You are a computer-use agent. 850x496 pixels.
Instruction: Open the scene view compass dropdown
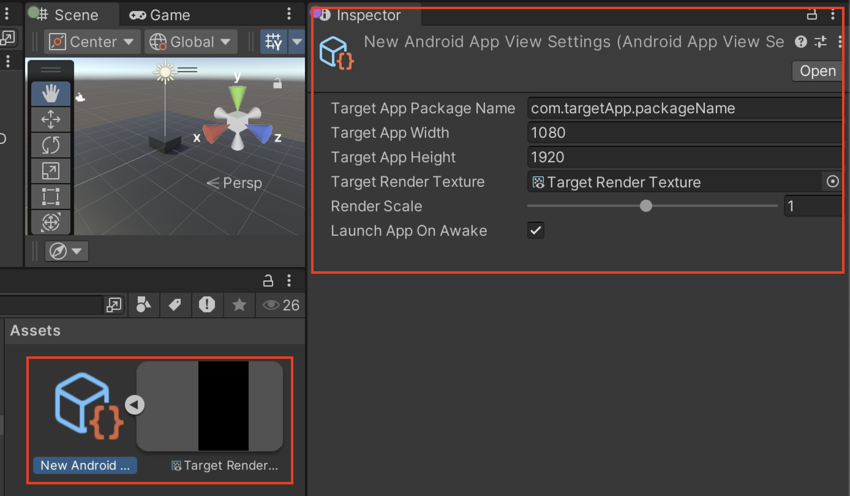tap(66, 251)
